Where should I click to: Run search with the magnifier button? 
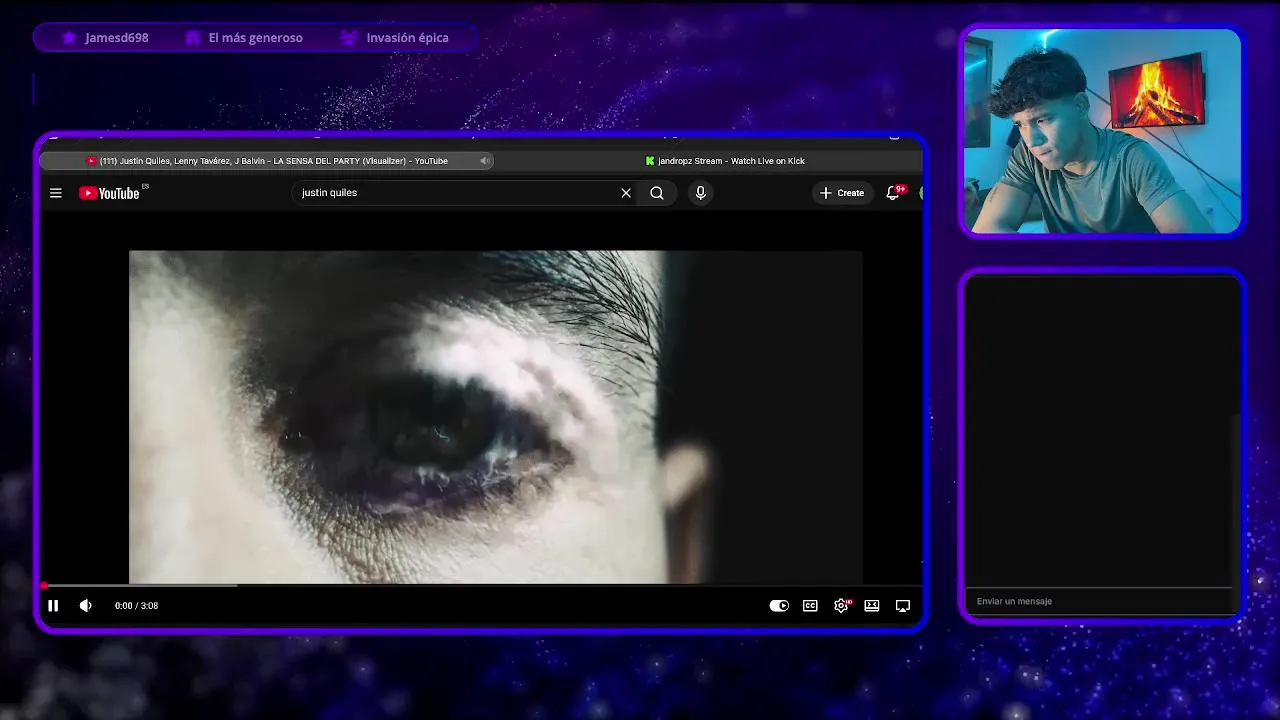[x=657, y=193]
